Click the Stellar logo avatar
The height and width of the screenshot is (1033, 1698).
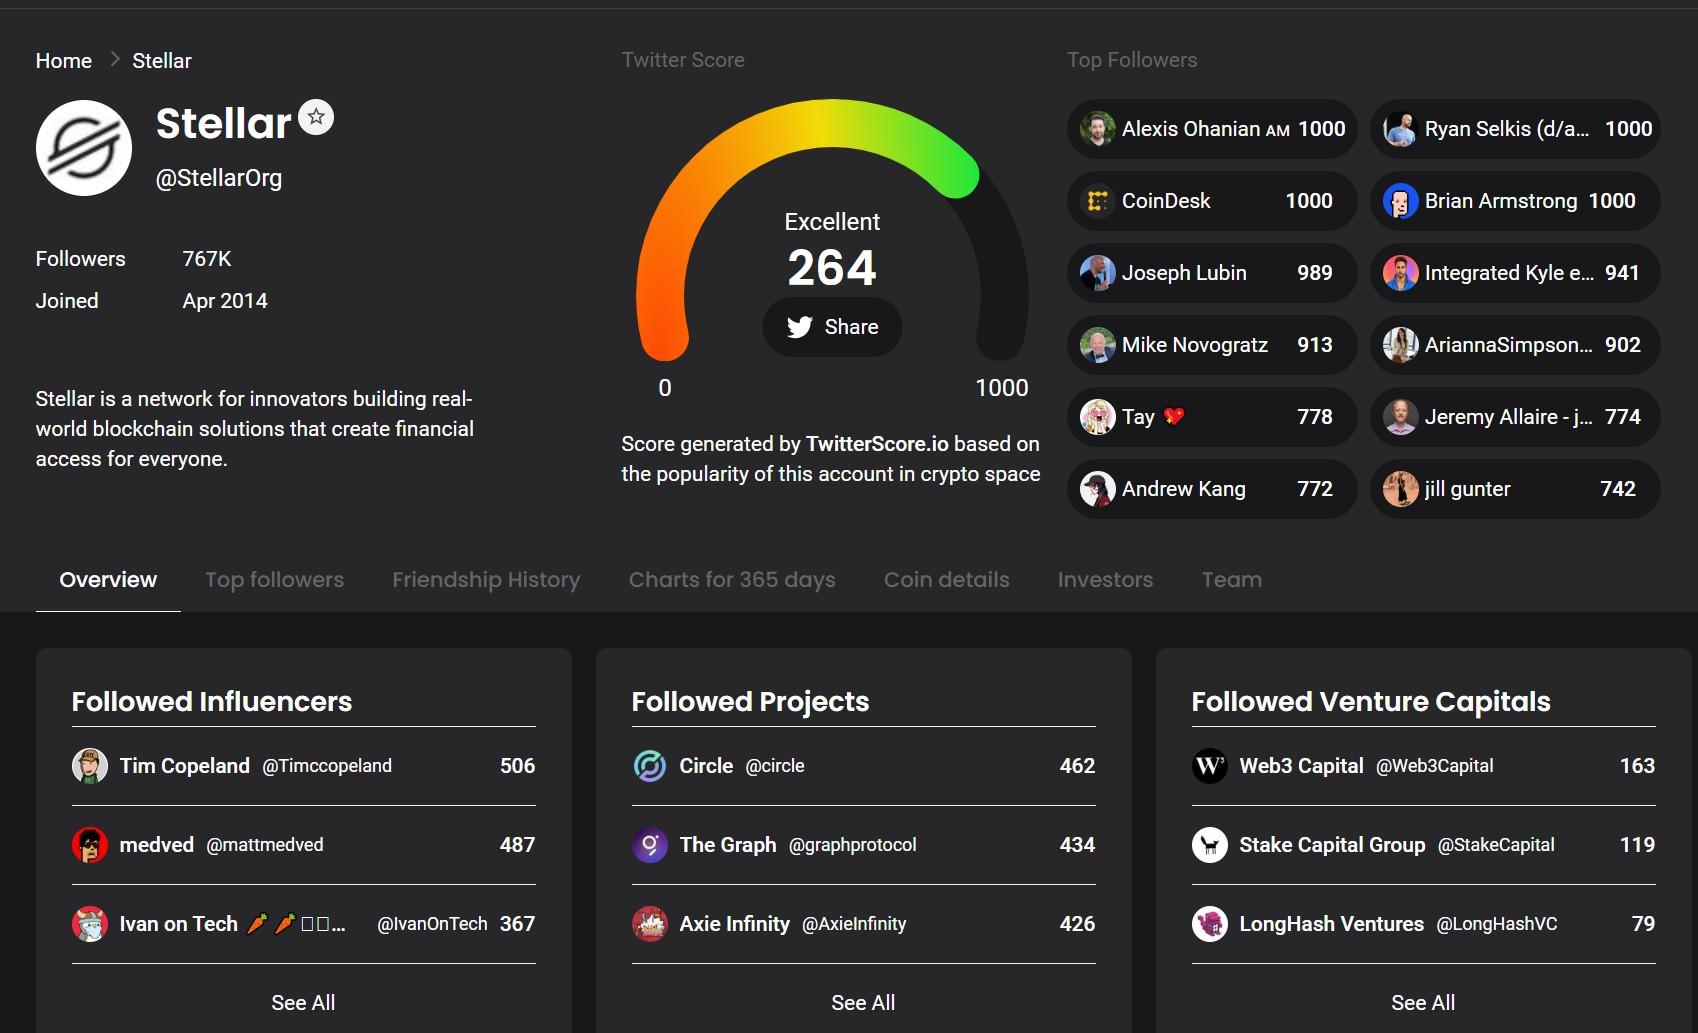click(84, 148)
